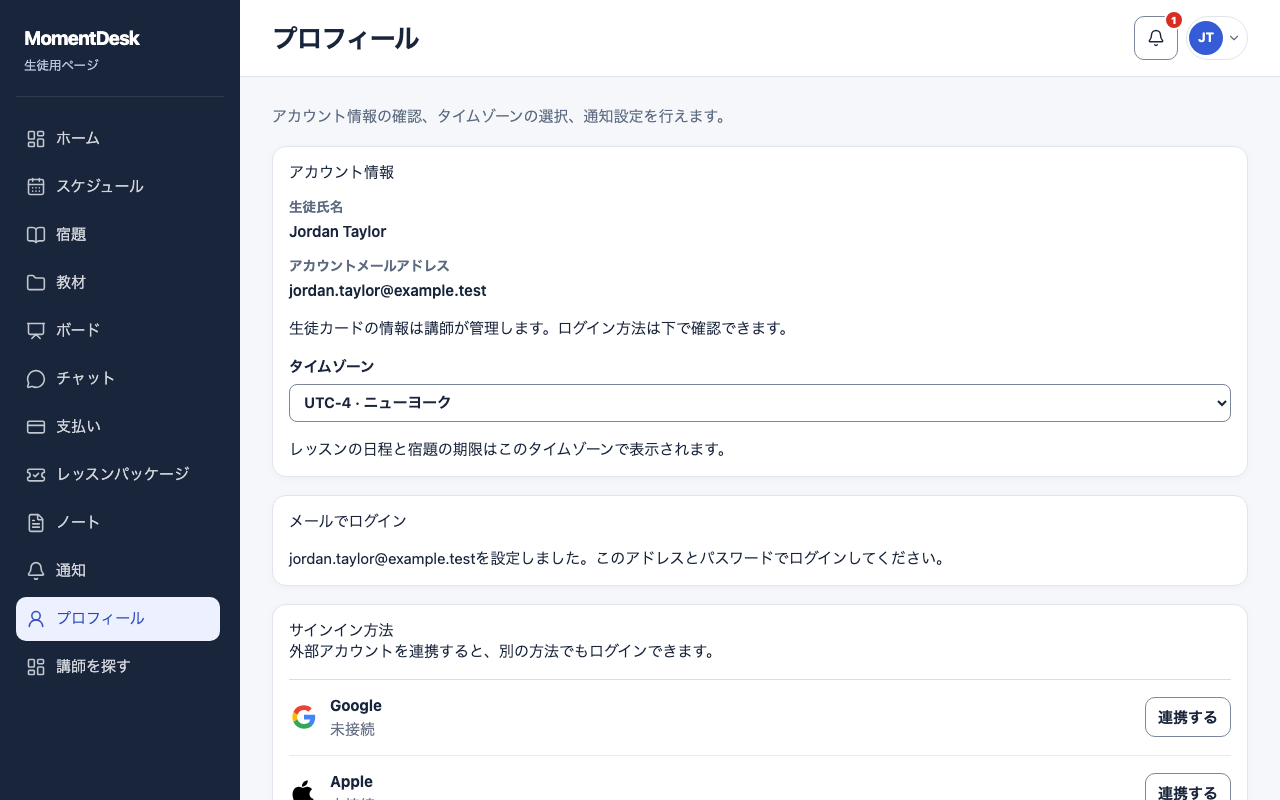
Task: Open レッスンパッケージ menu item
Action: pyautogui.click(x=118, y=475)
